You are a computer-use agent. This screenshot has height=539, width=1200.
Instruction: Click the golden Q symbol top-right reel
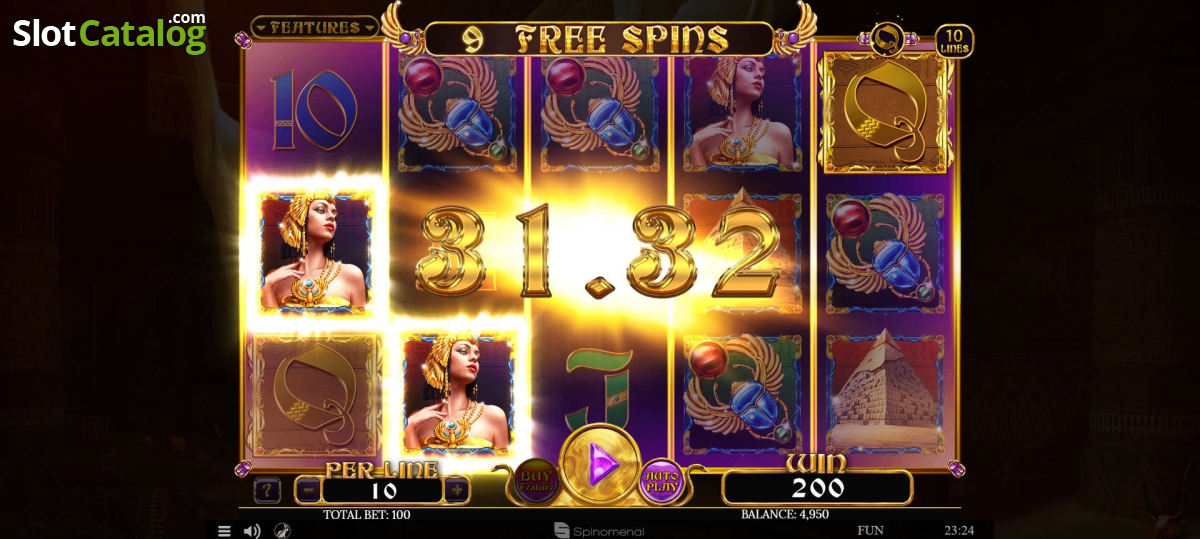883,111
